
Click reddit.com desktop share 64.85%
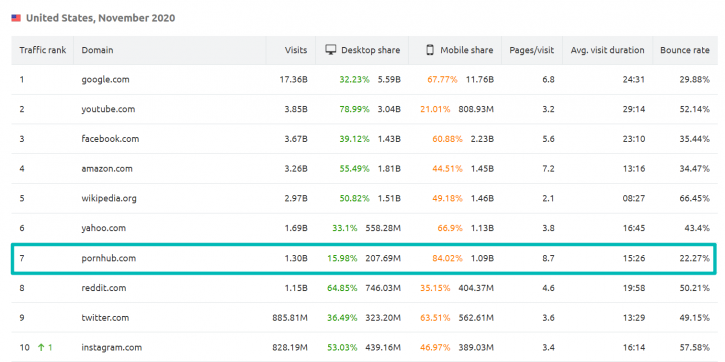(343, 288)
